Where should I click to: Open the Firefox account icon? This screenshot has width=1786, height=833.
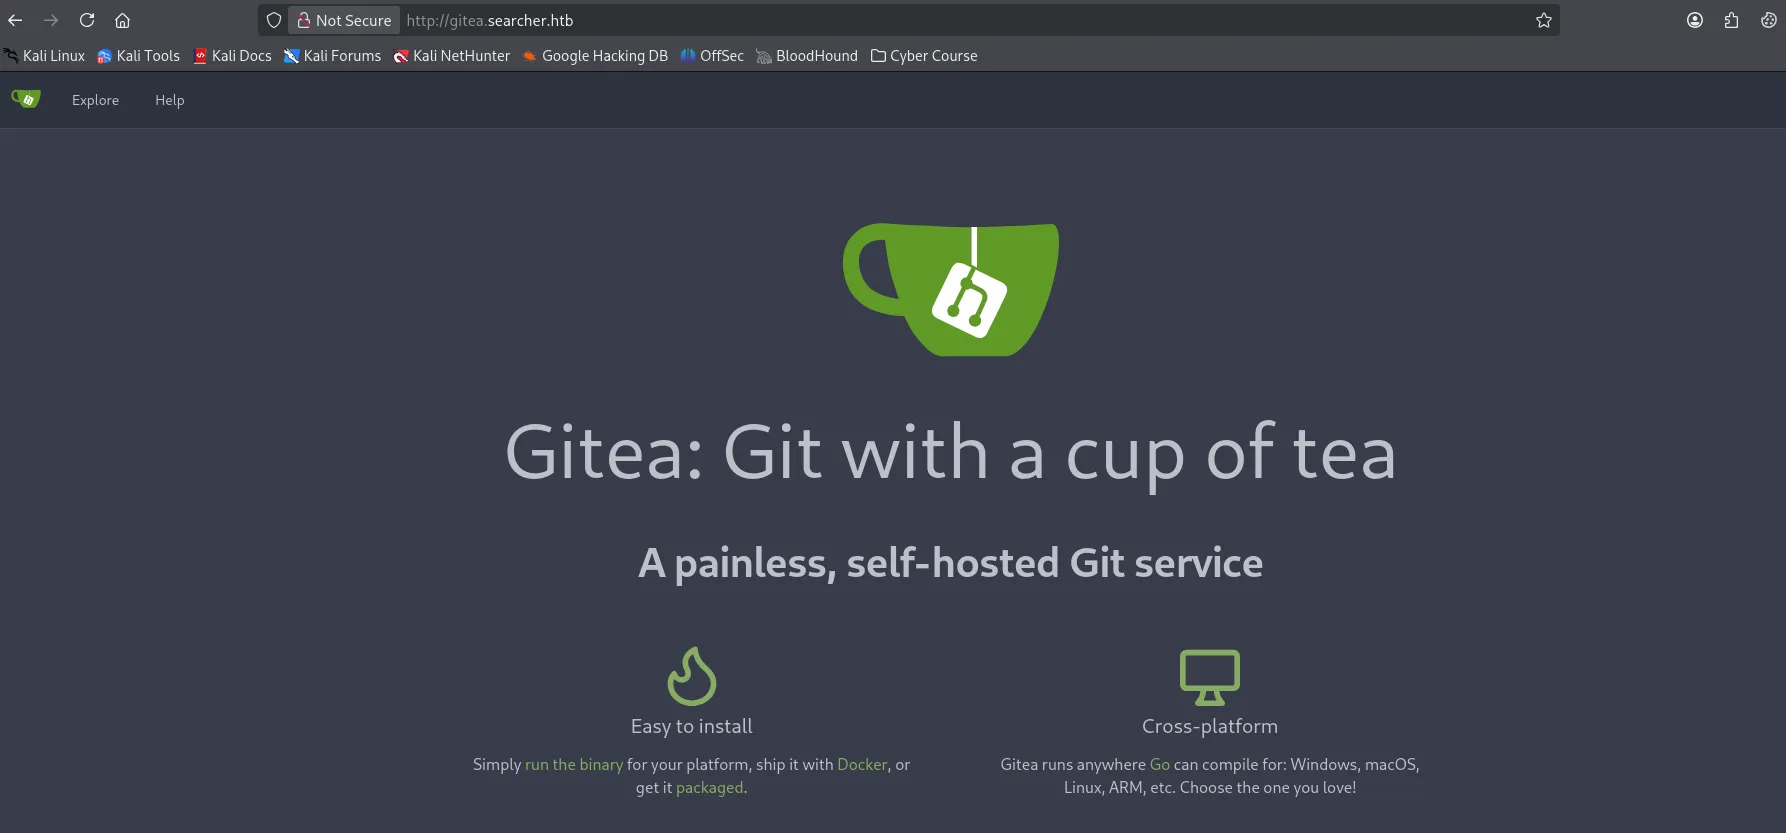[1695, 20]
